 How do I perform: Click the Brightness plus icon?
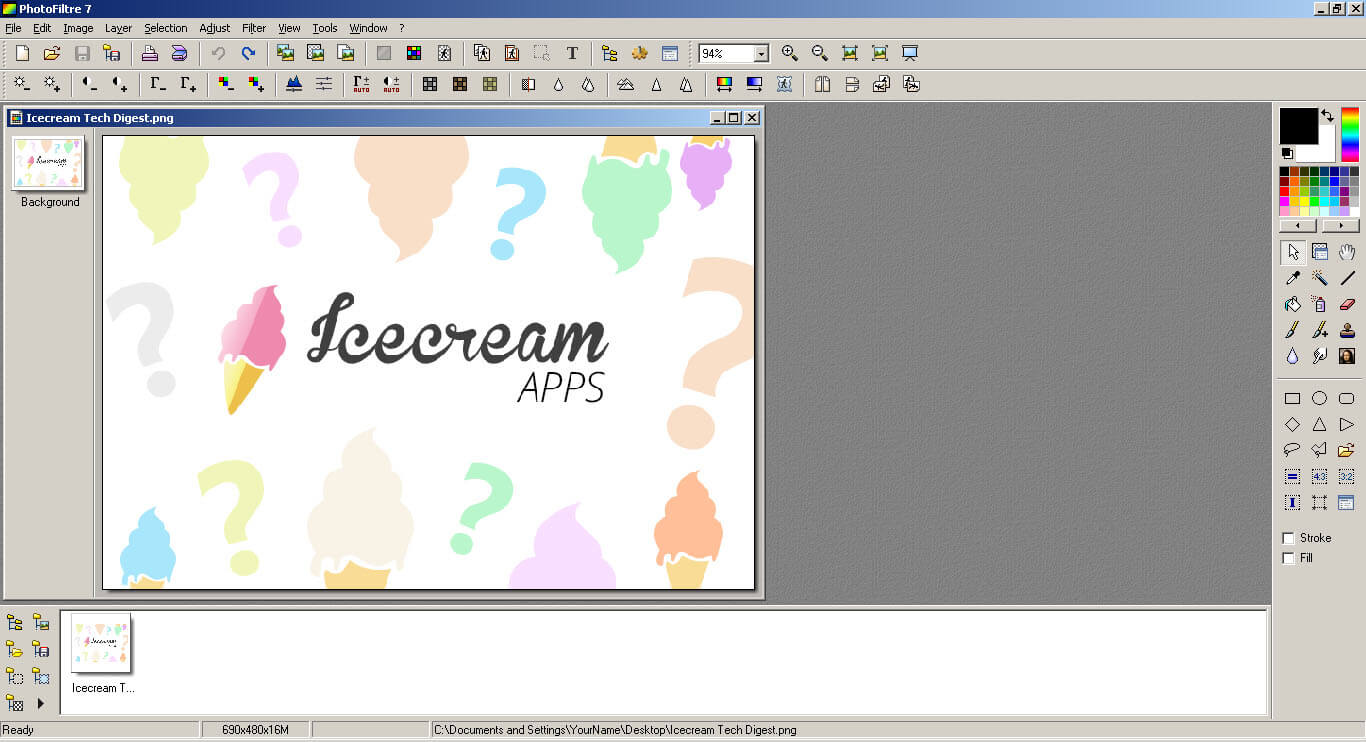tap(52, 84)
